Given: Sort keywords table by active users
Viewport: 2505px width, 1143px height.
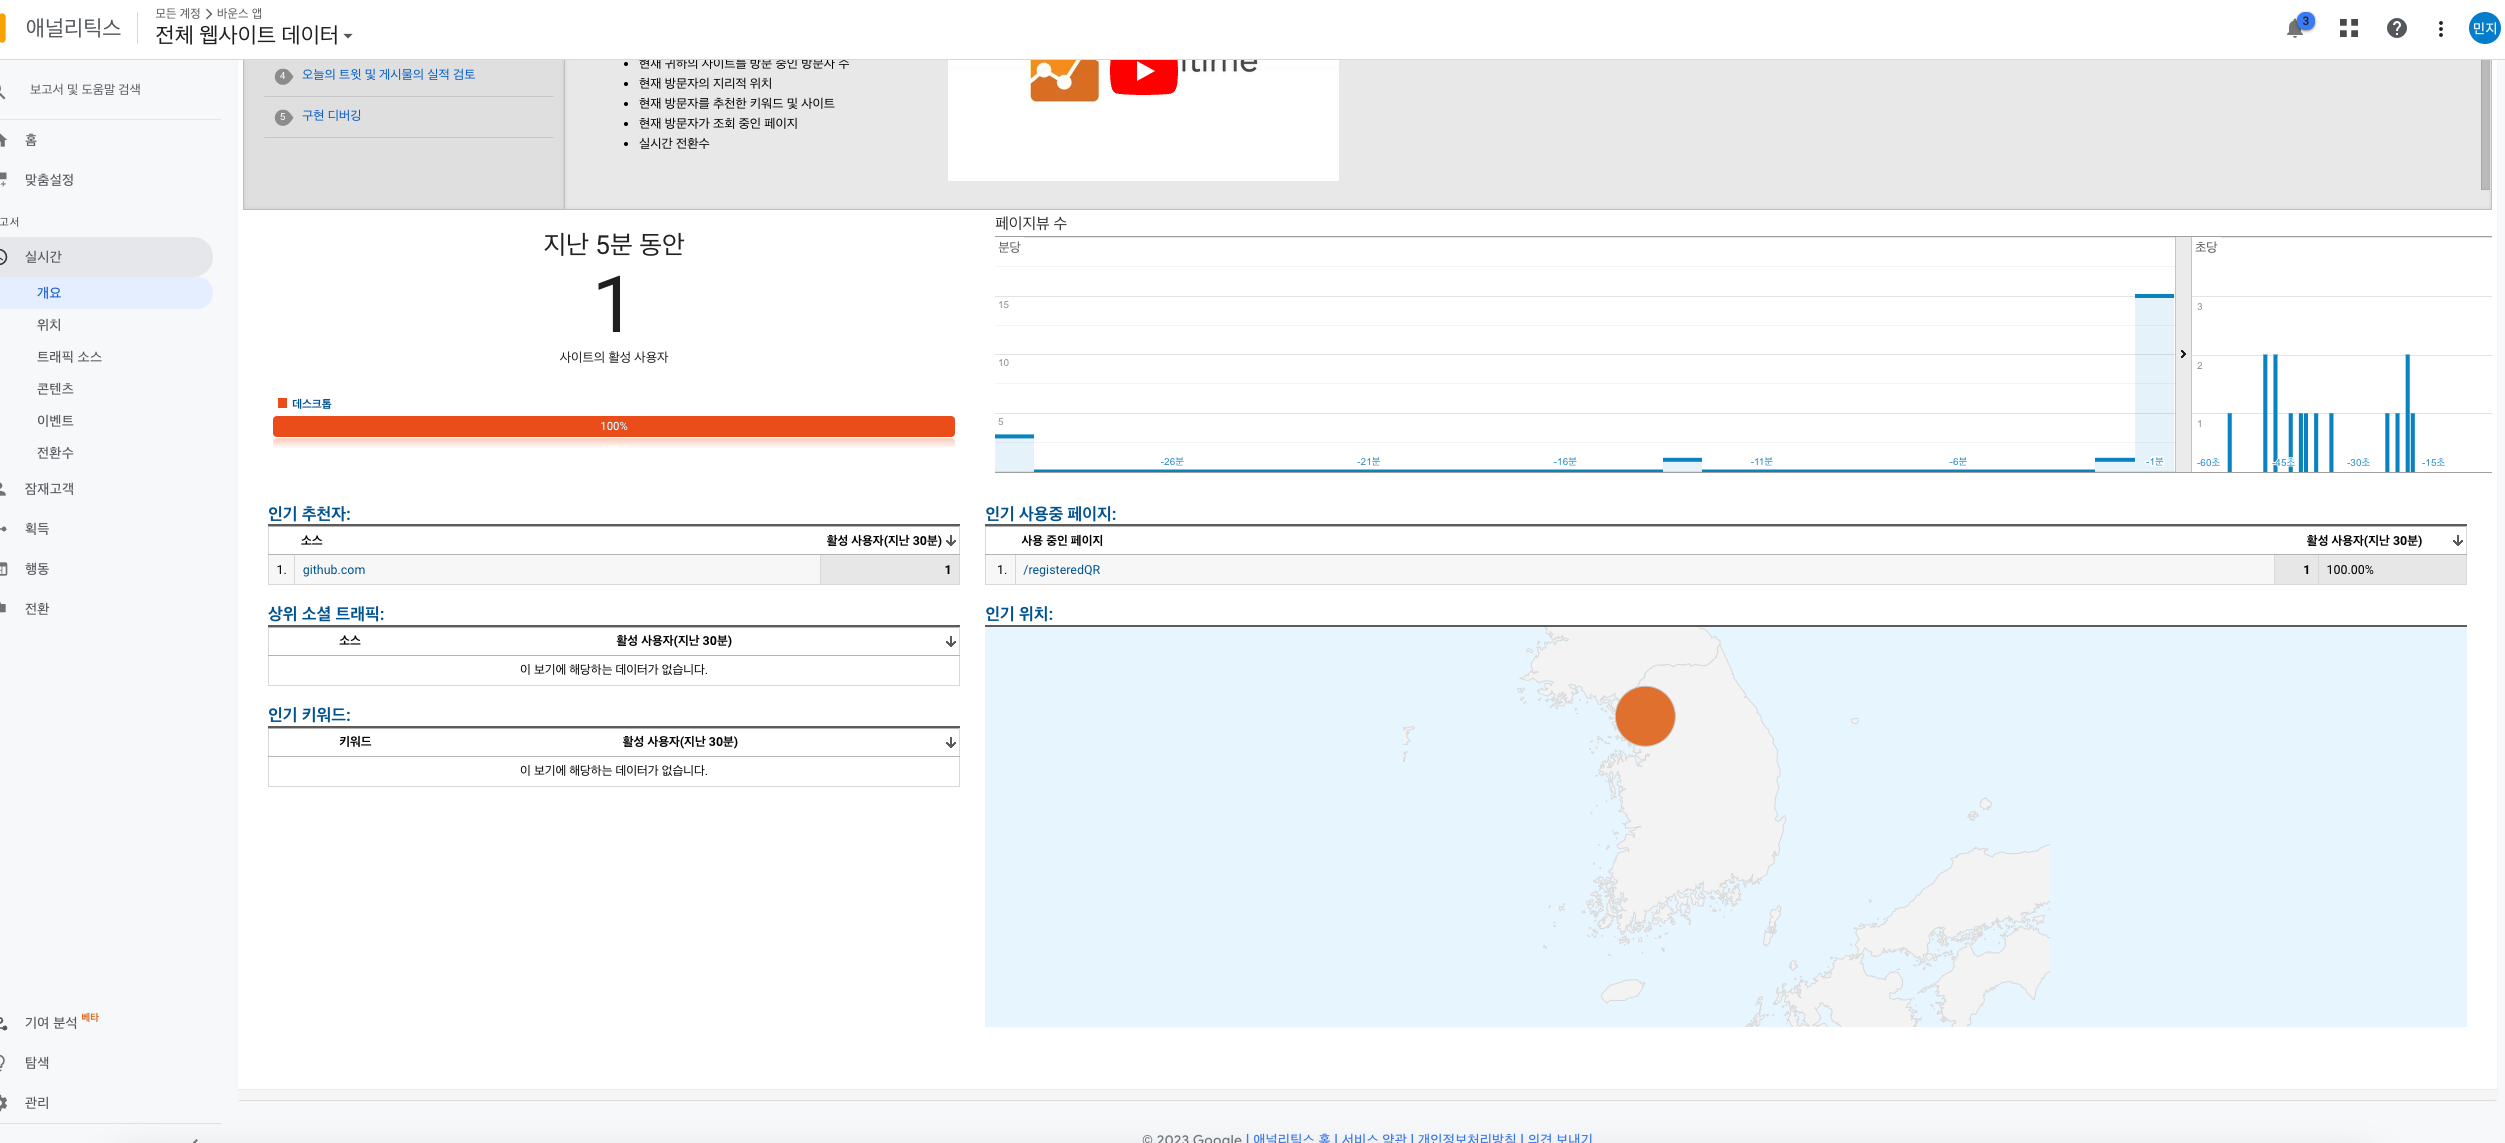Looking at the screenshot, I should pos(951,743).
